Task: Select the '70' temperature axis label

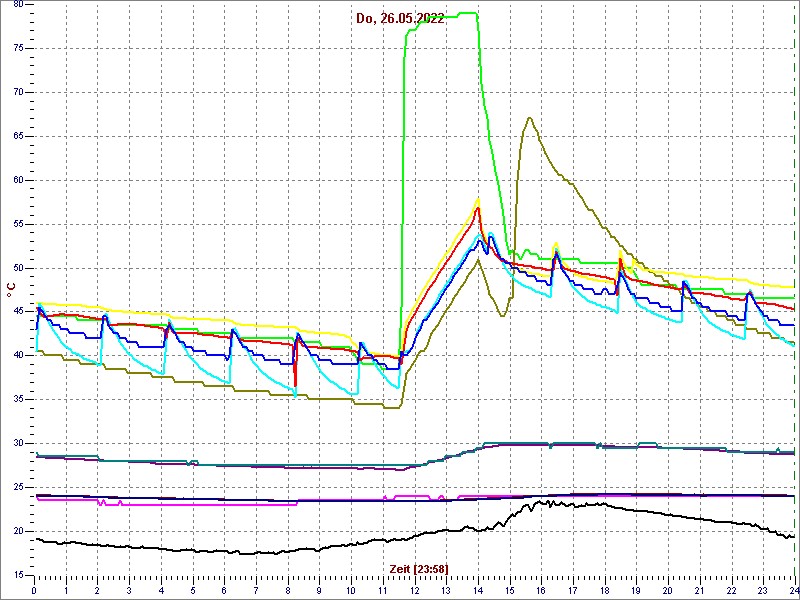Action: [17, 92]
